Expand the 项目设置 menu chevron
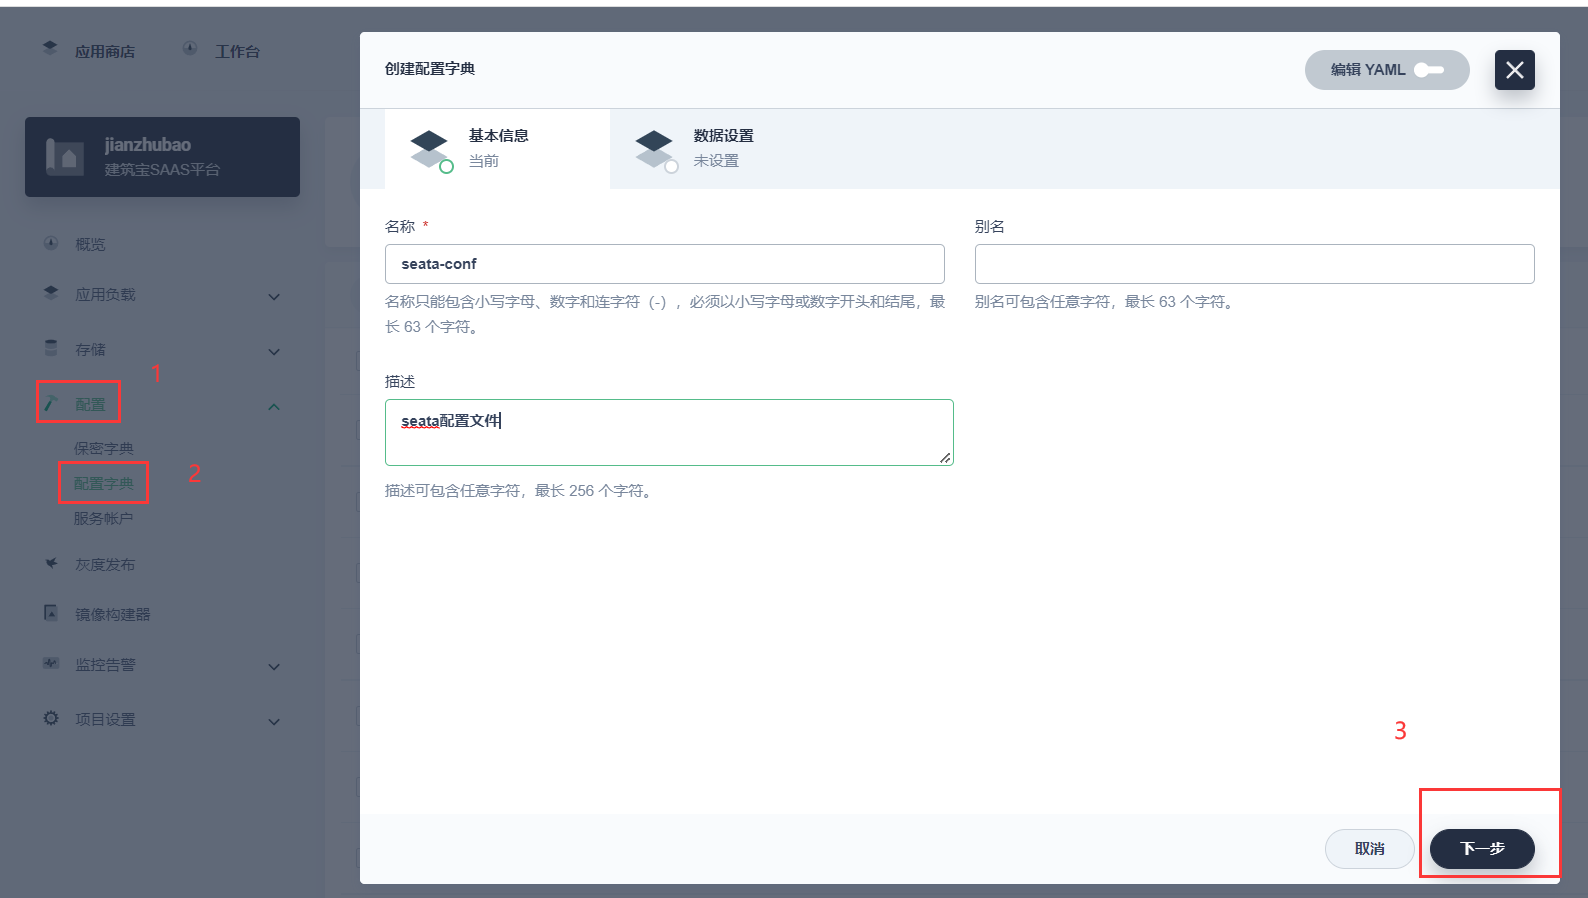This screenshot has height=898, width=1588. pos(274,722)
